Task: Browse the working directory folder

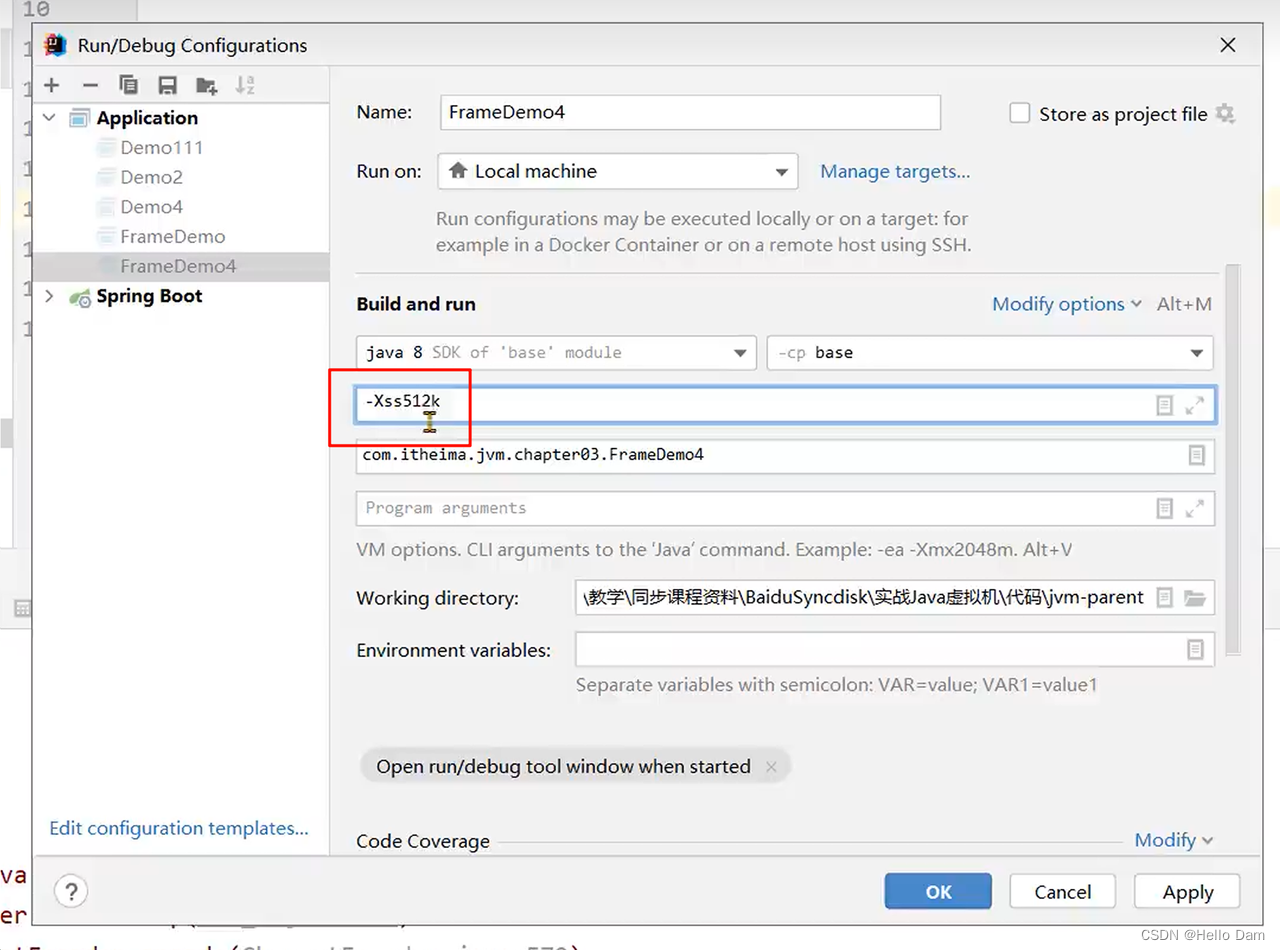Action: point(1194,597)
